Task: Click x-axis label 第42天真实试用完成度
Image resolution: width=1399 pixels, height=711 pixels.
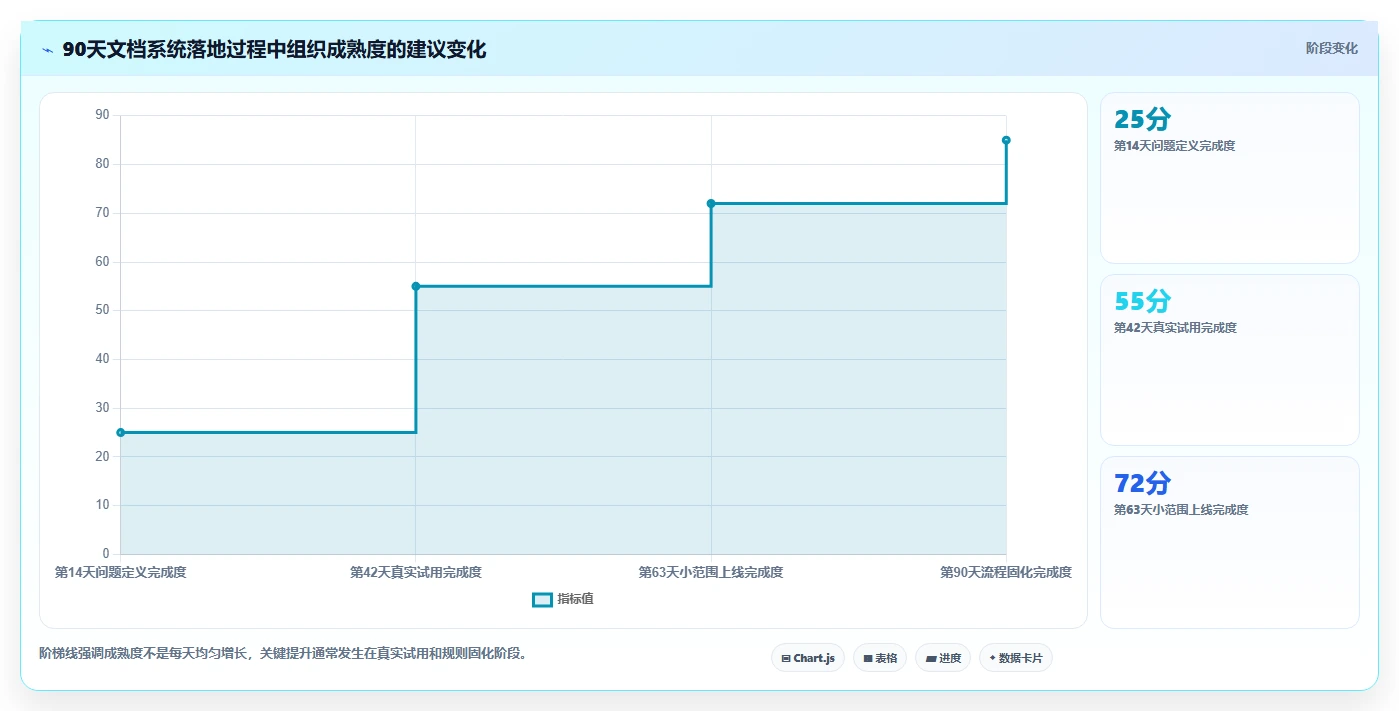Action: [x=416, y=573]
